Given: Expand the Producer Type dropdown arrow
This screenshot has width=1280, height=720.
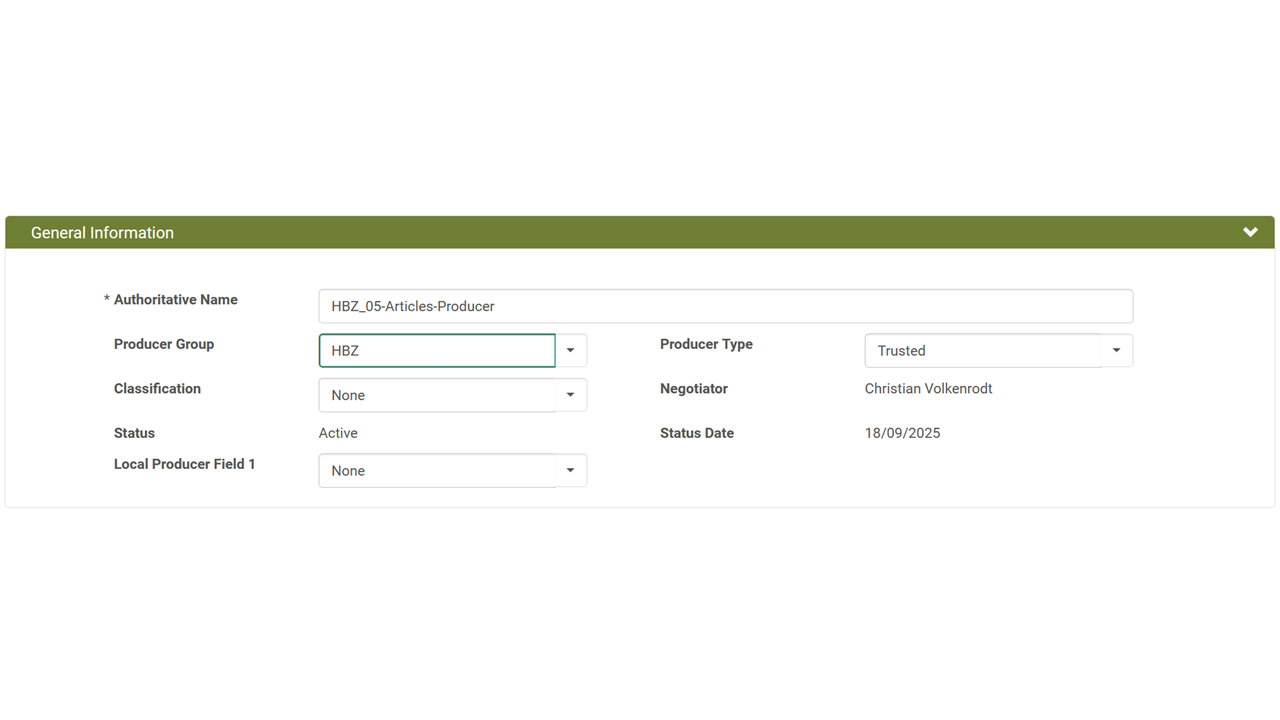Looking at the screenshot, I should point(1117,351).
